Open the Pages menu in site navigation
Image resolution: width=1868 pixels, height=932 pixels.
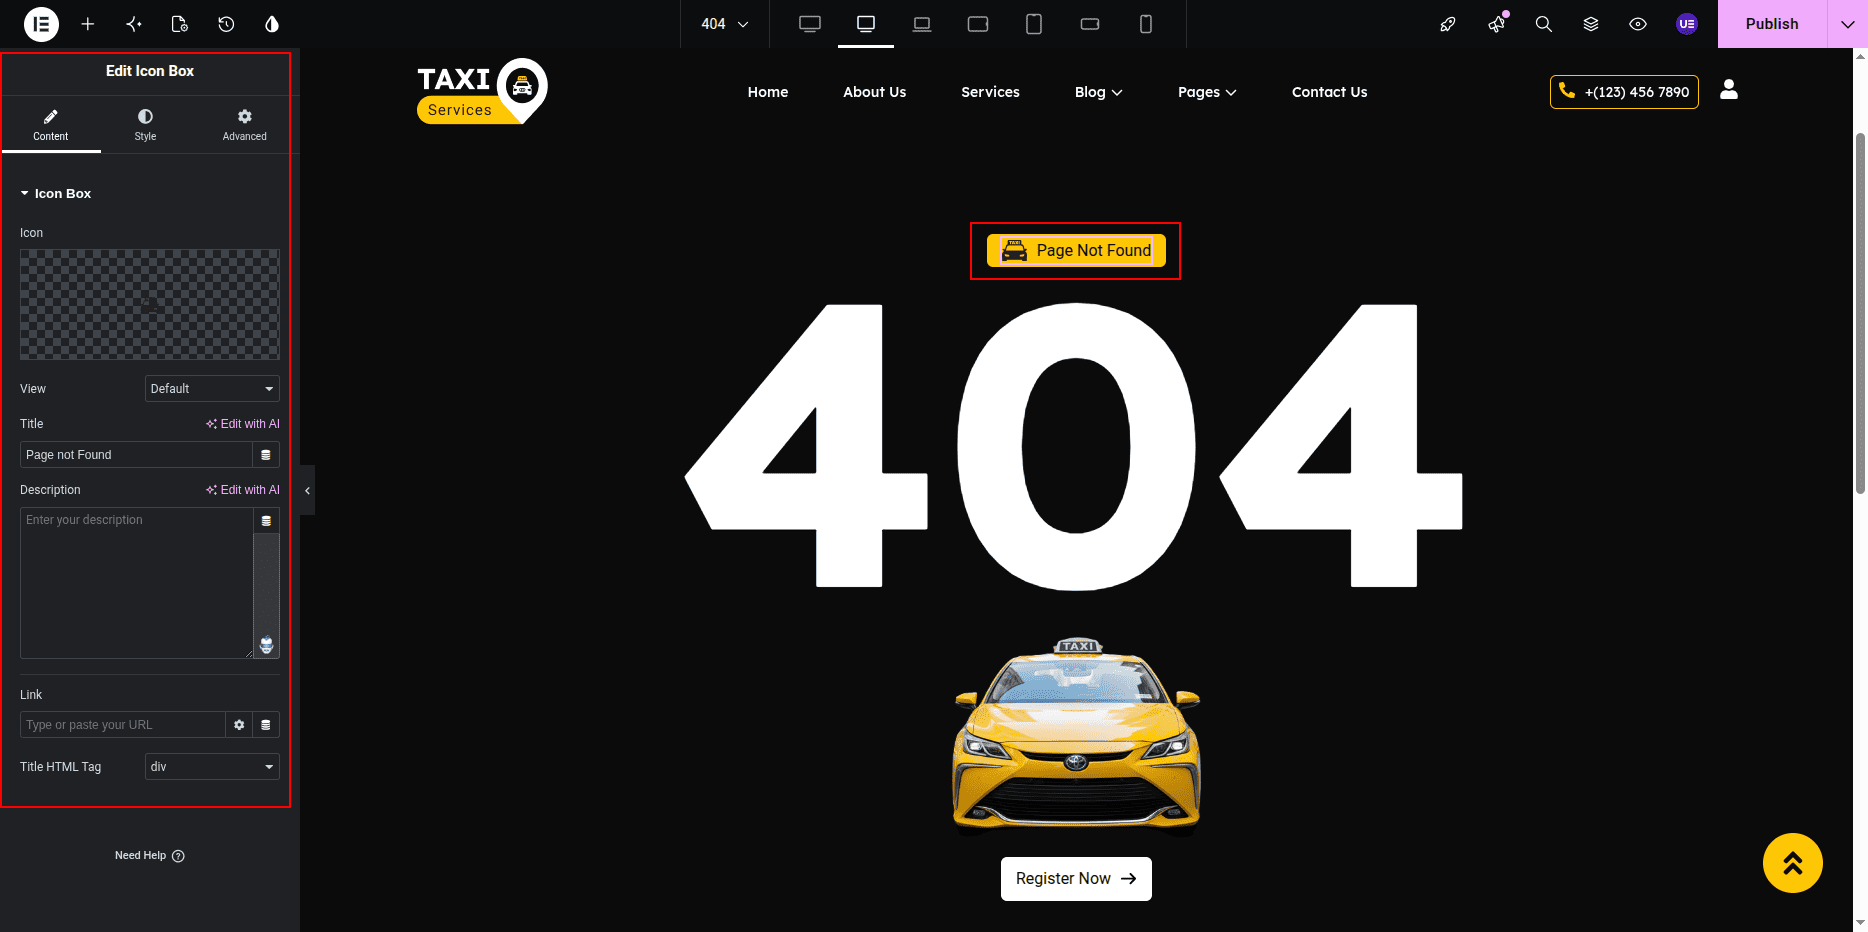click(x=1207, y=92)
